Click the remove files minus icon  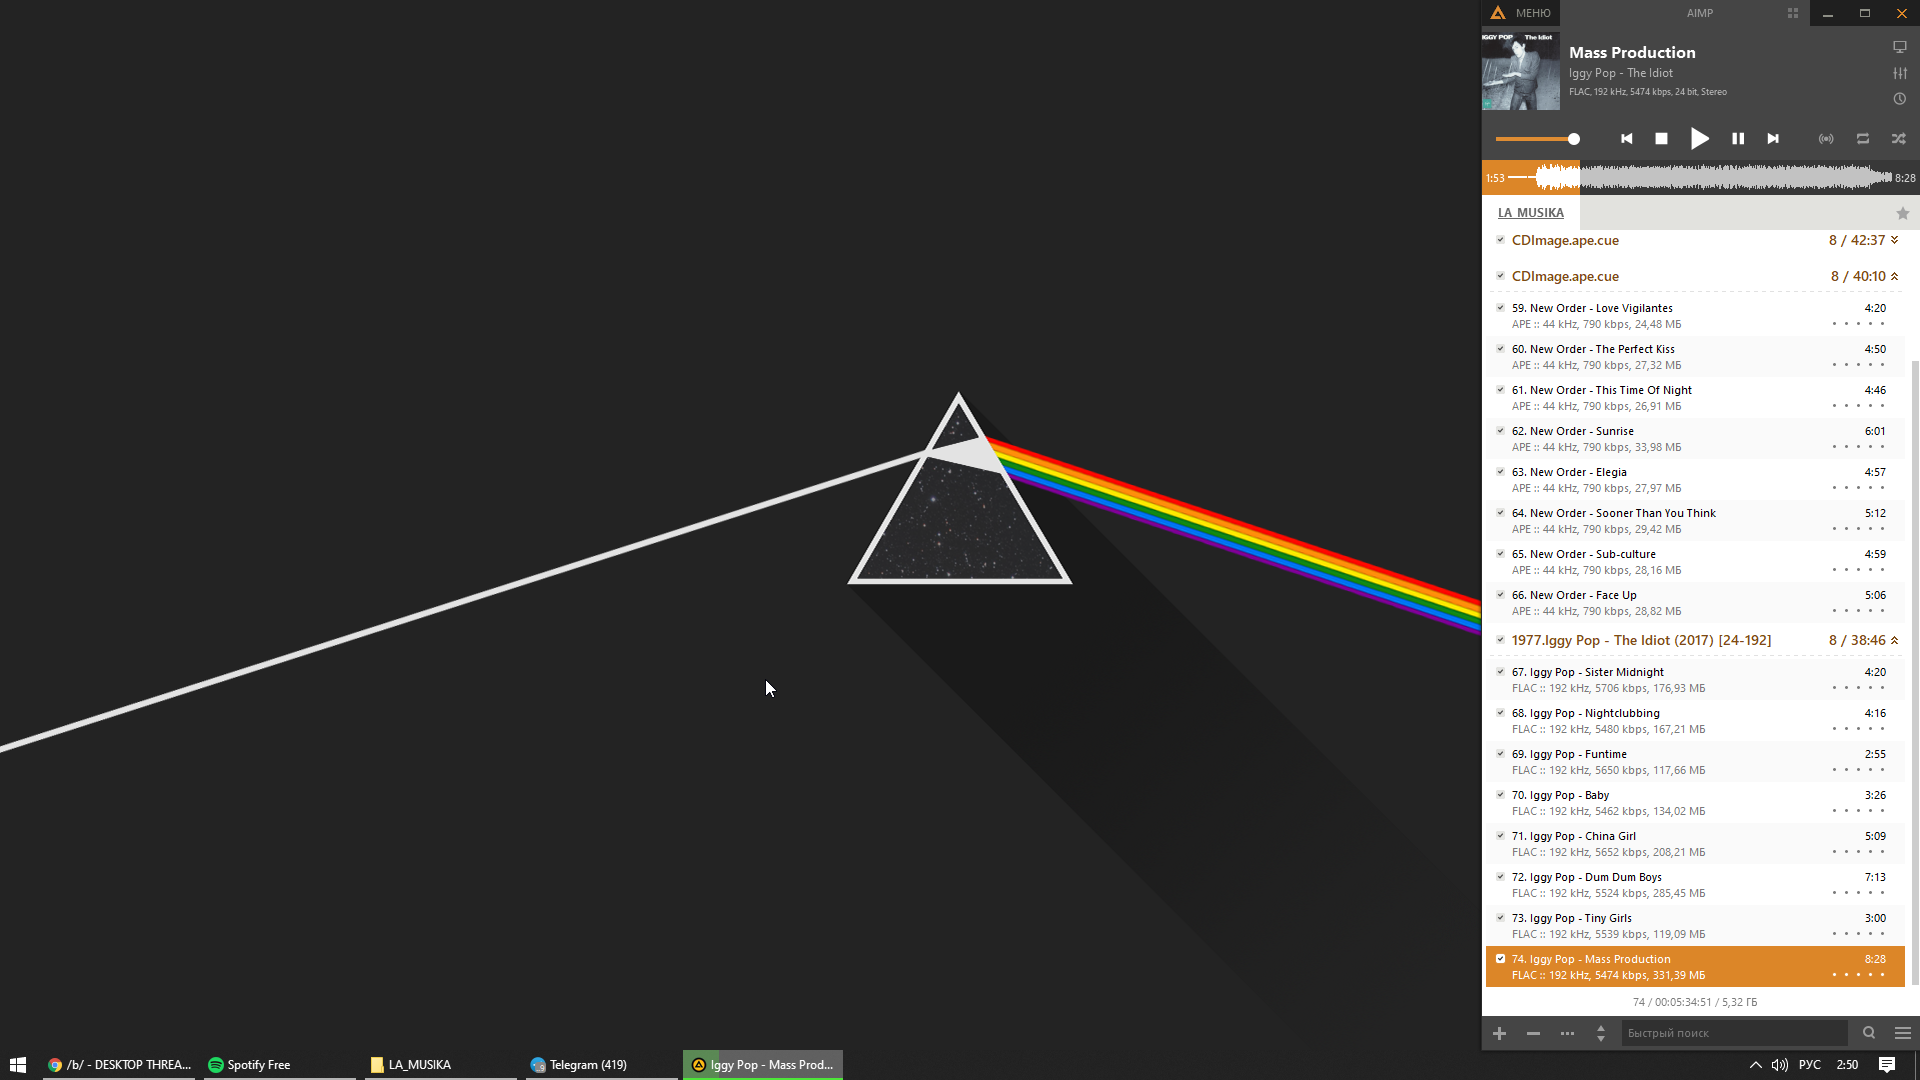(x=1533, y=1033)
